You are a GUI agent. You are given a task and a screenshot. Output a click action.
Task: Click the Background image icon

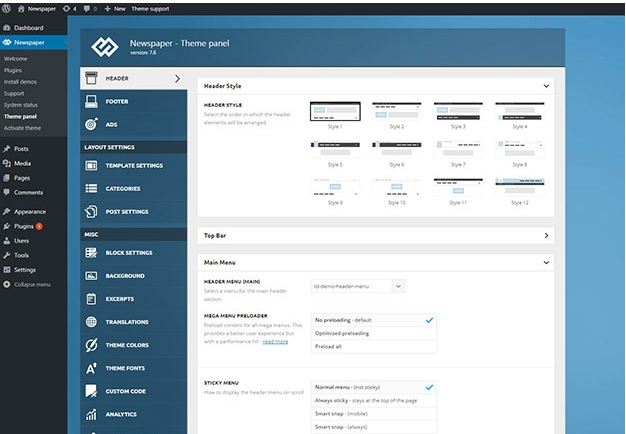[91, 275]
